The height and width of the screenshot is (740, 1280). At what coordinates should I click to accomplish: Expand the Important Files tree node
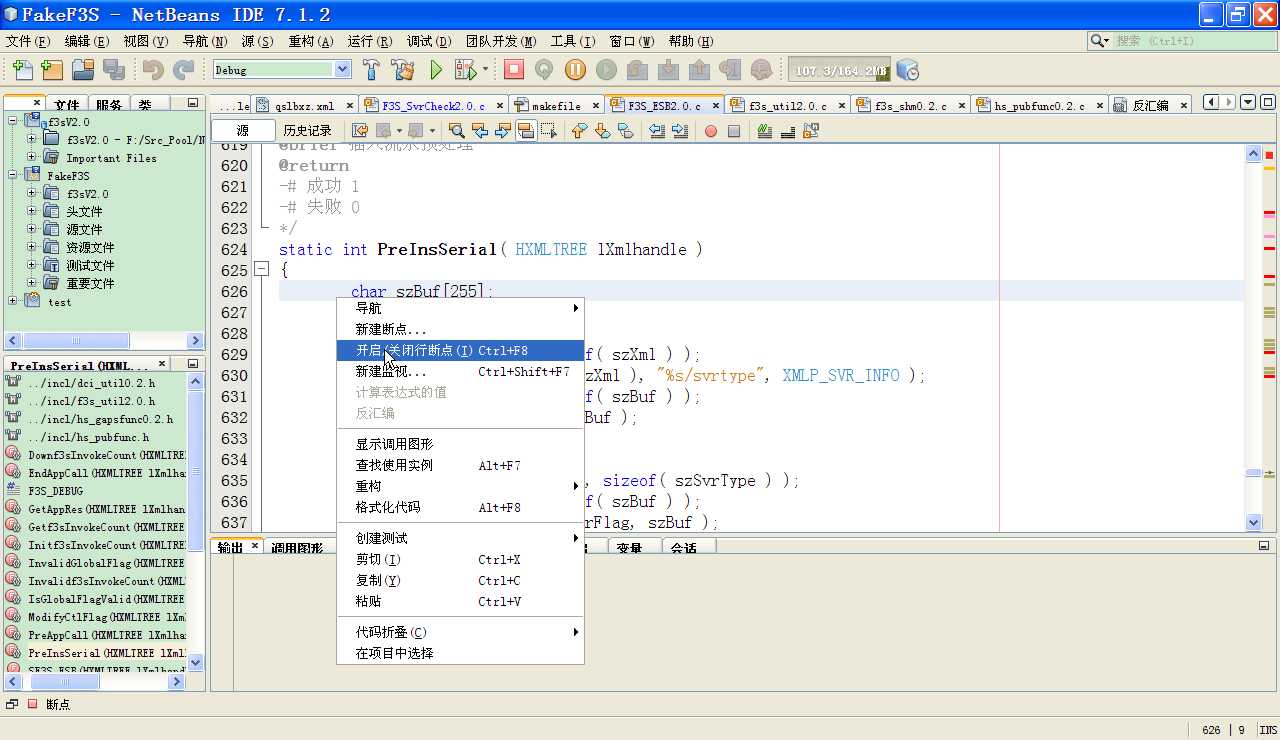point(32,158)
